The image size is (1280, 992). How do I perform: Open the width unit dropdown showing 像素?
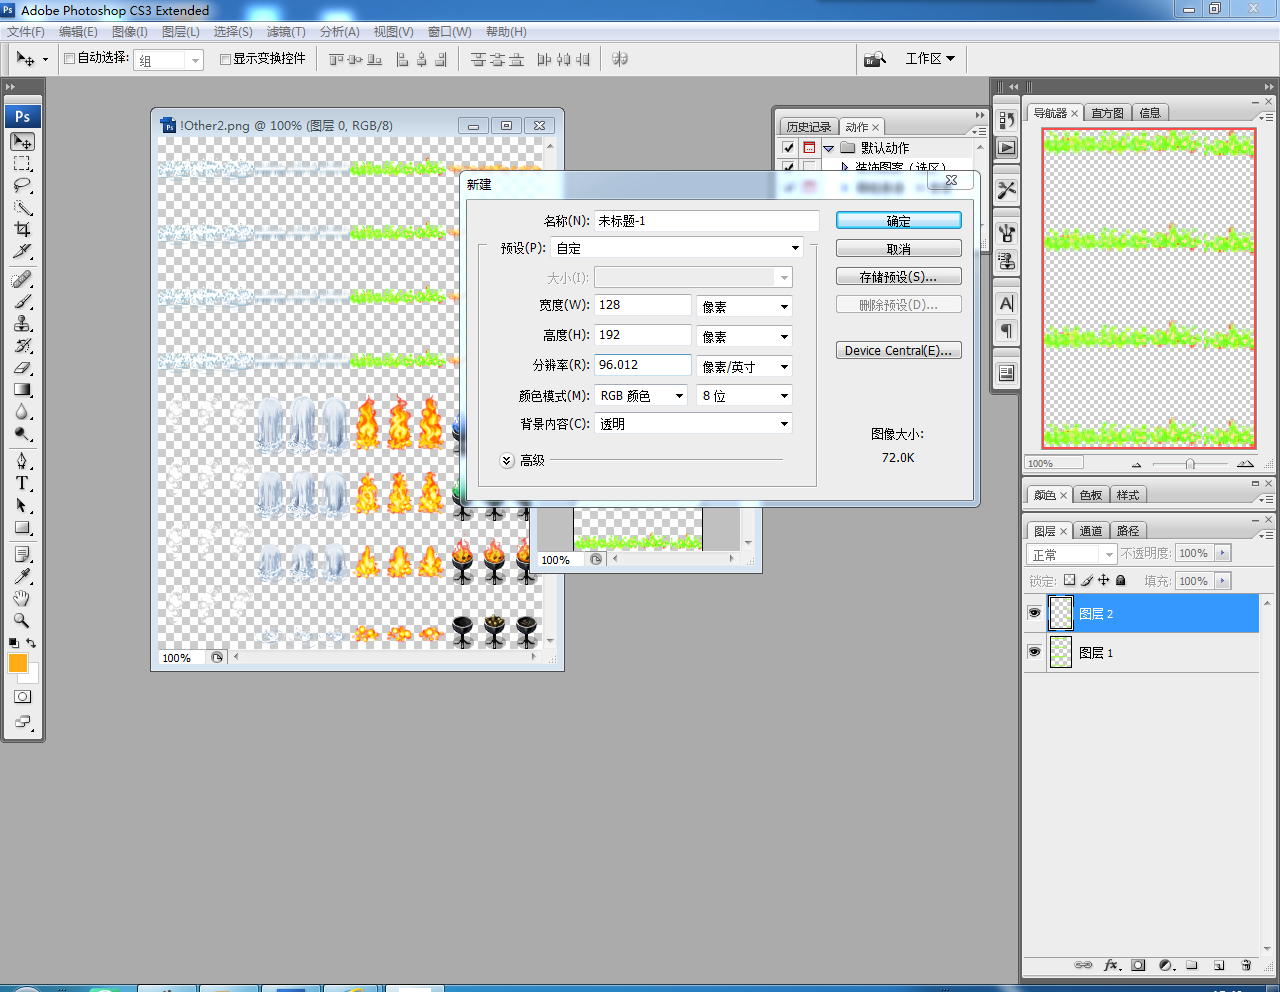pyautogui.click(x=744, y=306)
